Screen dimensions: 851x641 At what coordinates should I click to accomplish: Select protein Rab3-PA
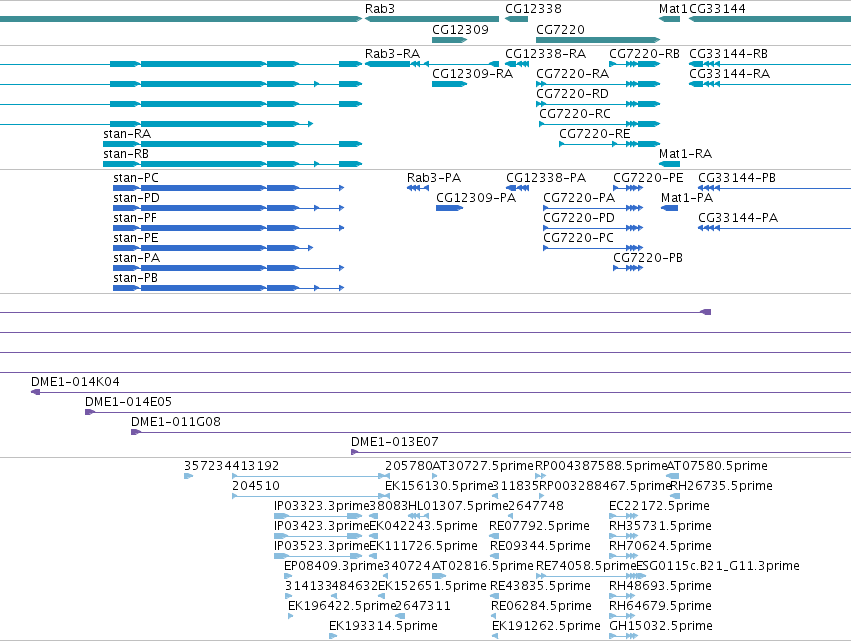tap(434, 177)
